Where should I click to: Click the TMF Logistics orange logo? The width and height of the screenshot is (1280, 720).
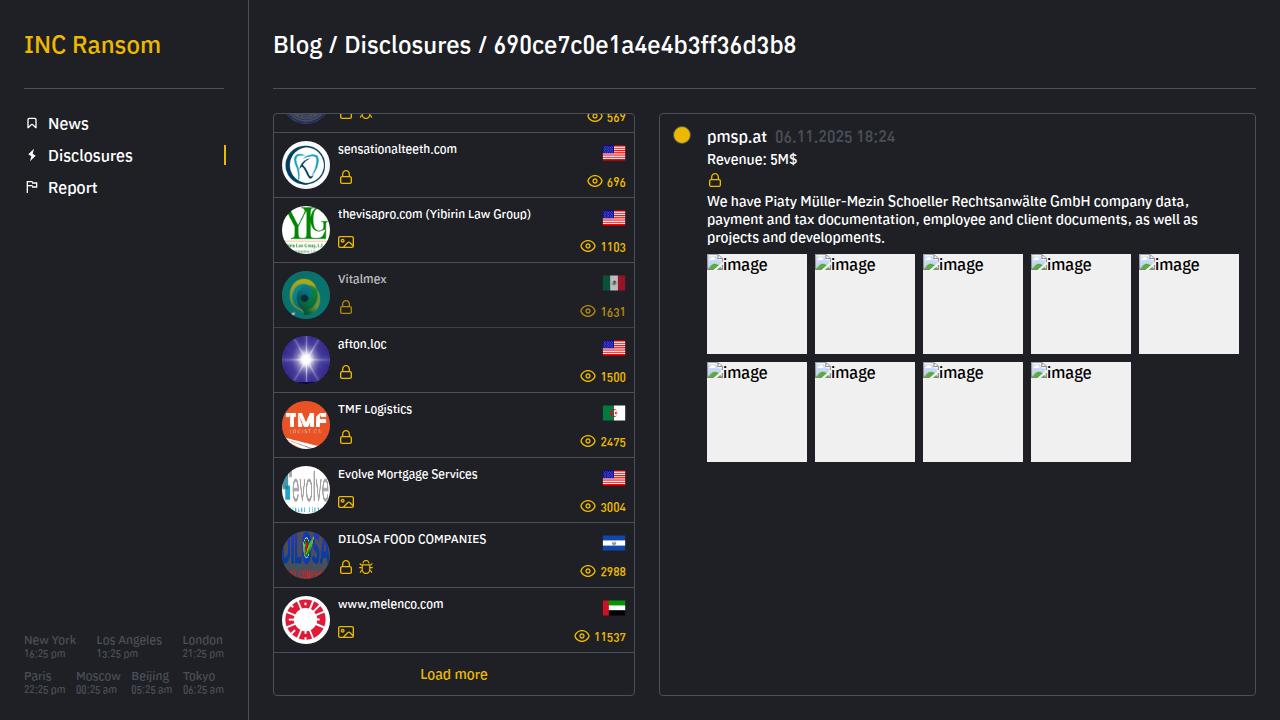(306, 425)
